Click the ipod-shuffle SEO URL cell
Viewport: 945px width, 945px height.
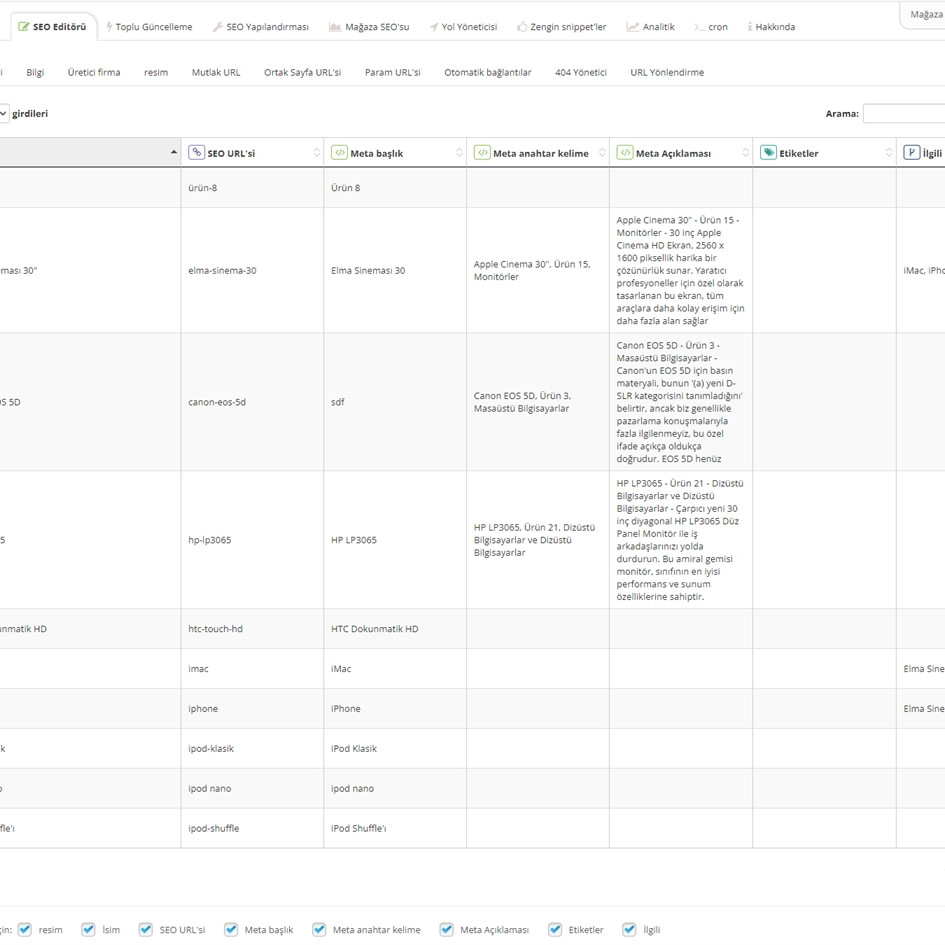pyautogui.click(x=252, y=828)
